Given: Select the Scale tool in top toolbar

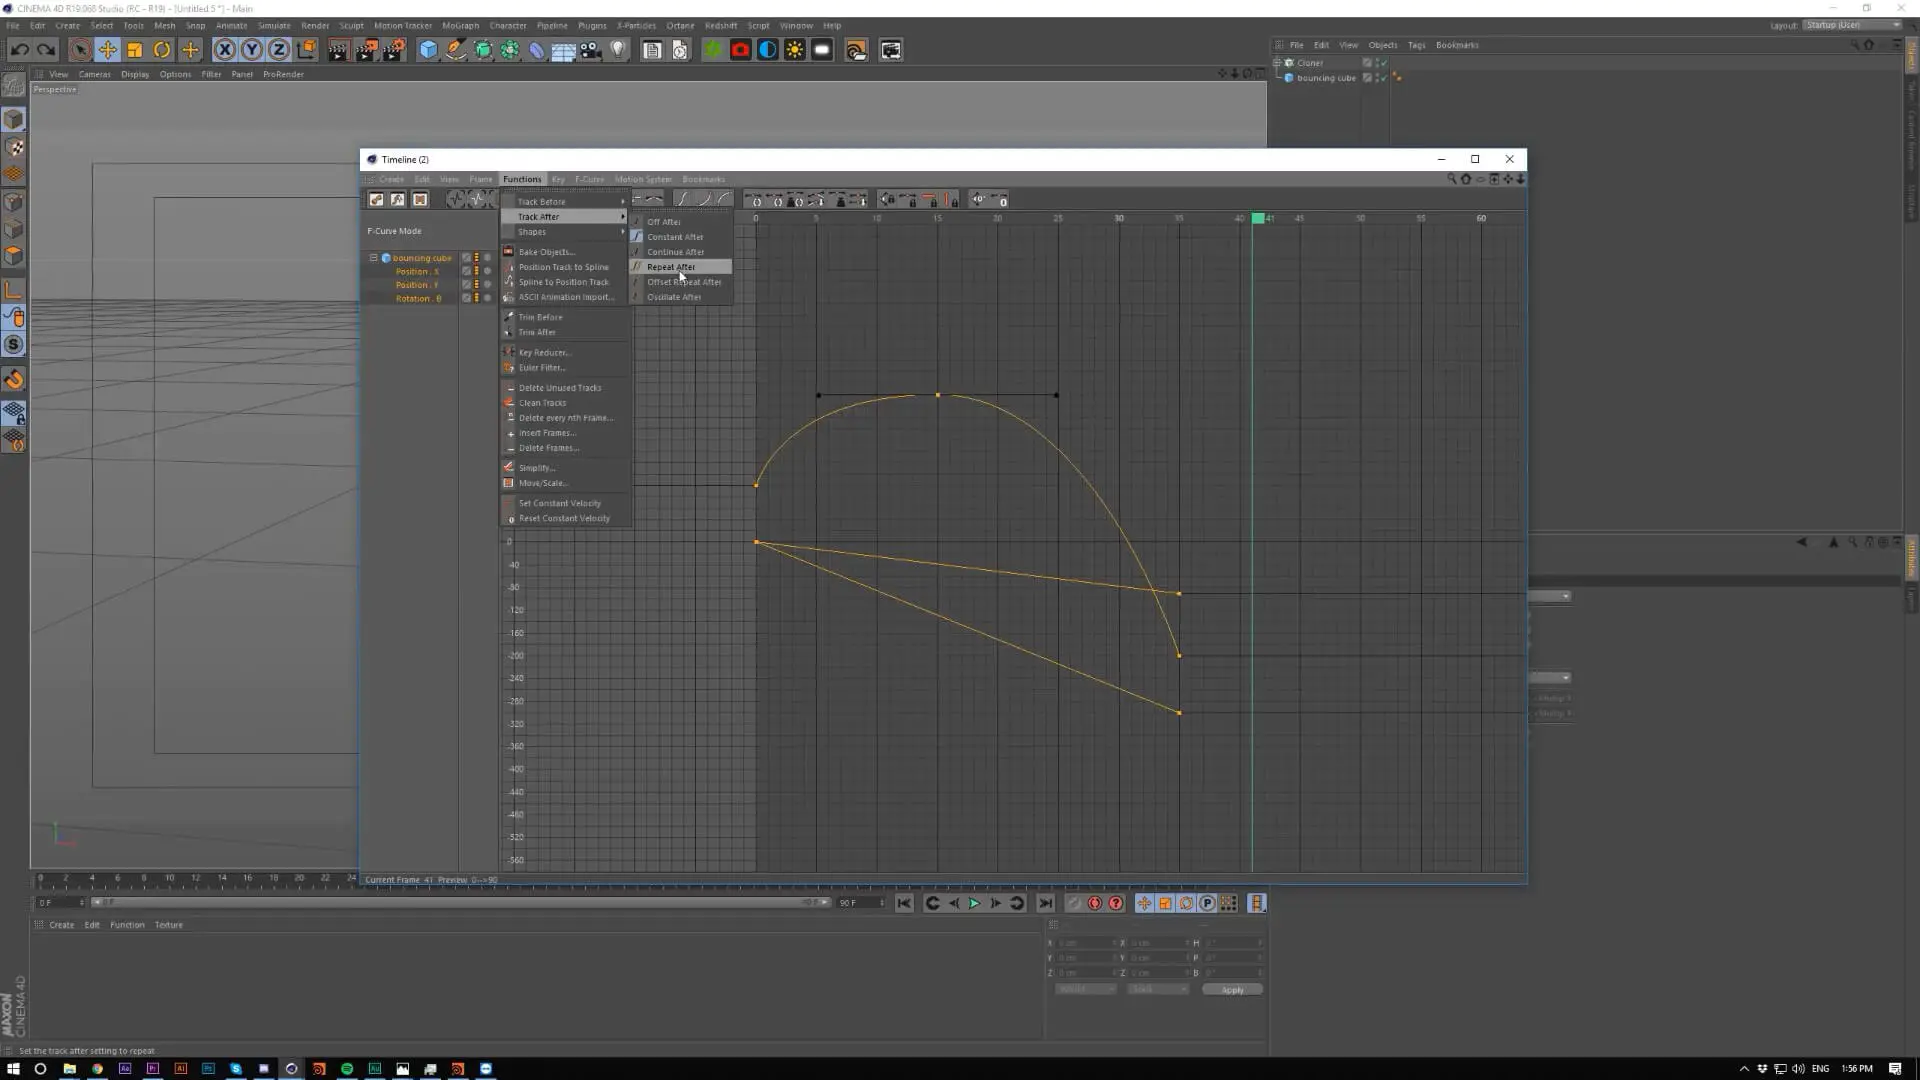Looking at the screenshot, I should [134, 50].
